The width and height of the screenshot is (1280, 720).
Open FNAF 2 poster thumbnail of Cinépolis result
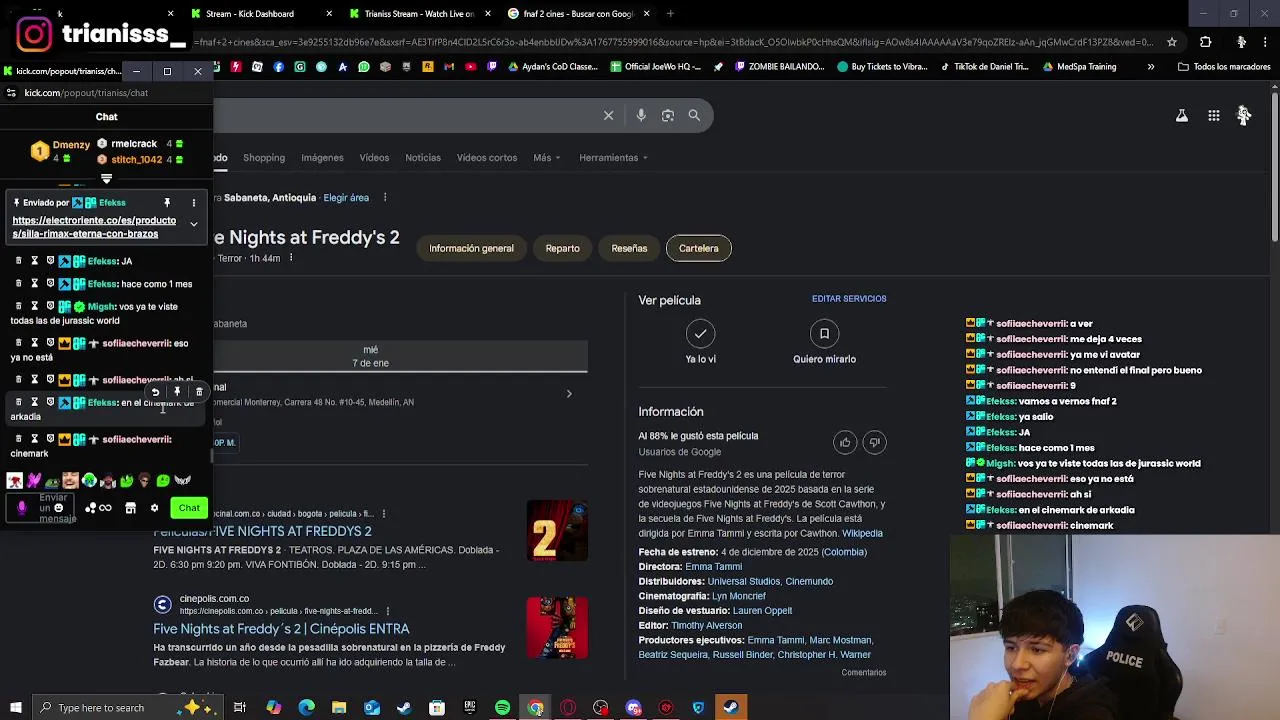tap(557, 628)
